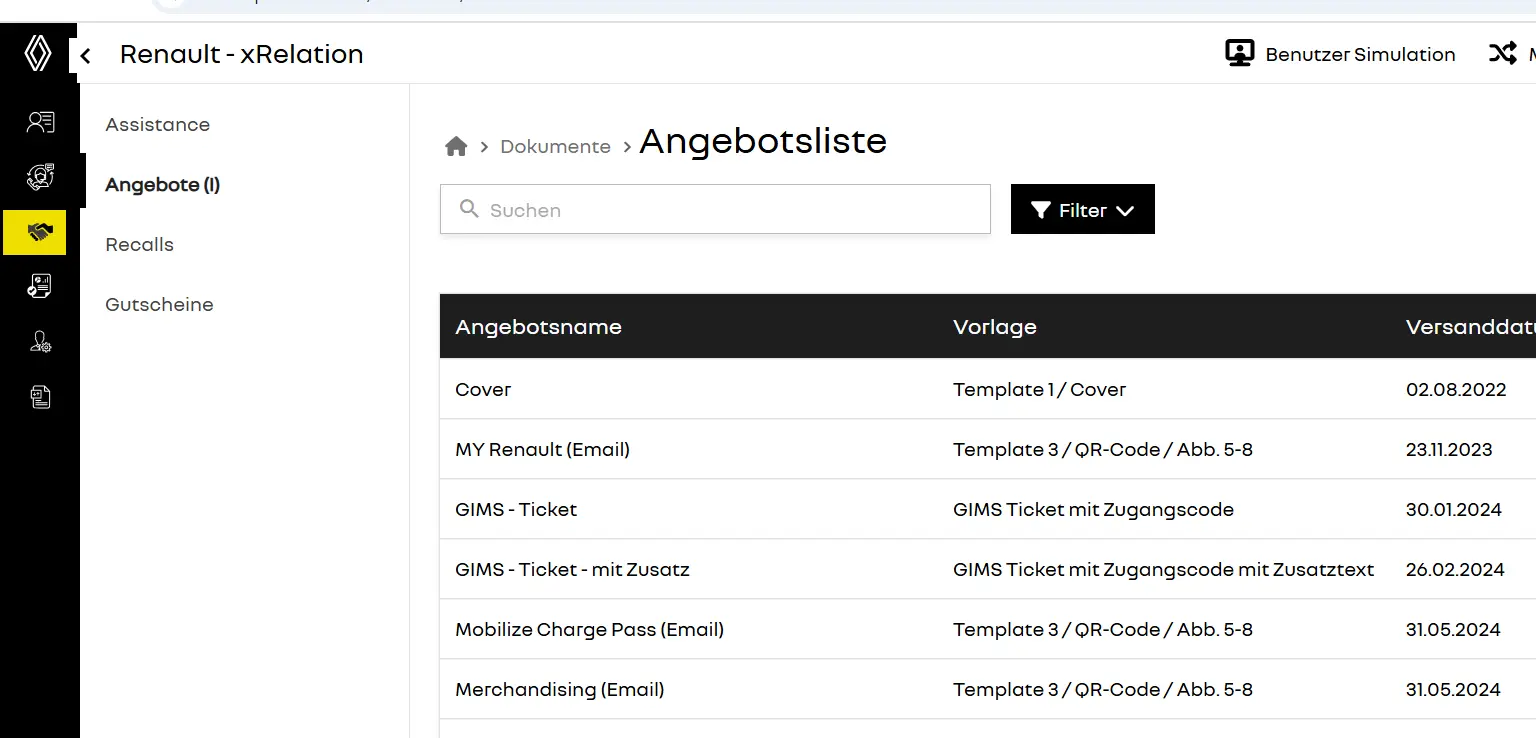Sort by Vorlage column header
The image size is (1536, 738).
click(995, 327)
